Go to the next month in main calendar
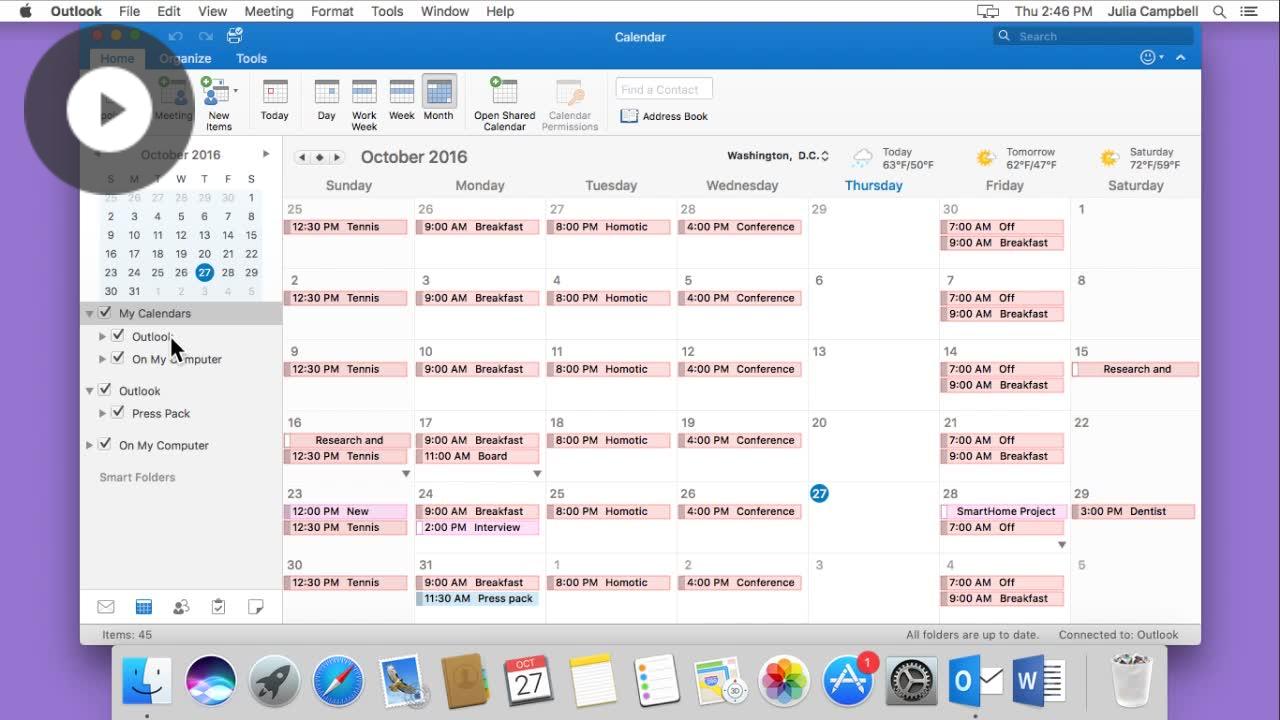 (x=337, y=157)
